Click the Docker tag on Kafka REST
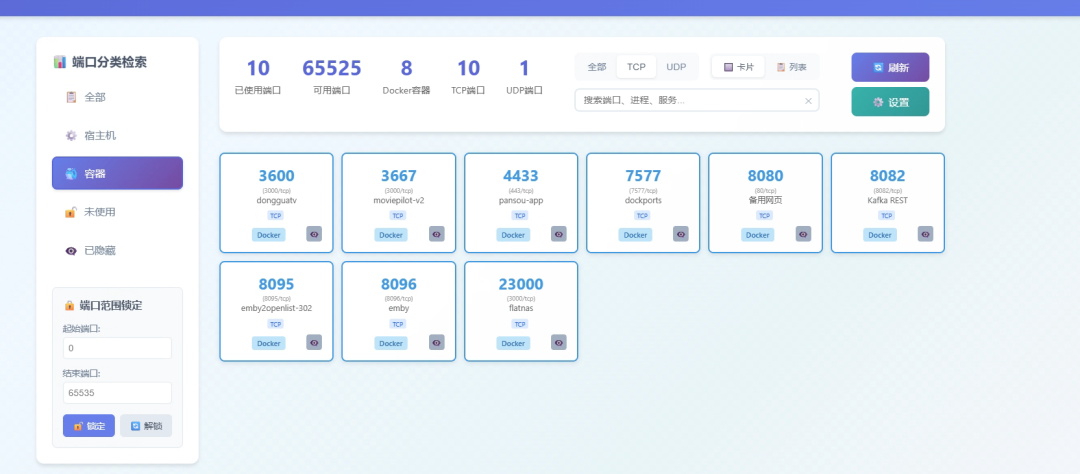1080x474 pixels. (x=879, y=235)
